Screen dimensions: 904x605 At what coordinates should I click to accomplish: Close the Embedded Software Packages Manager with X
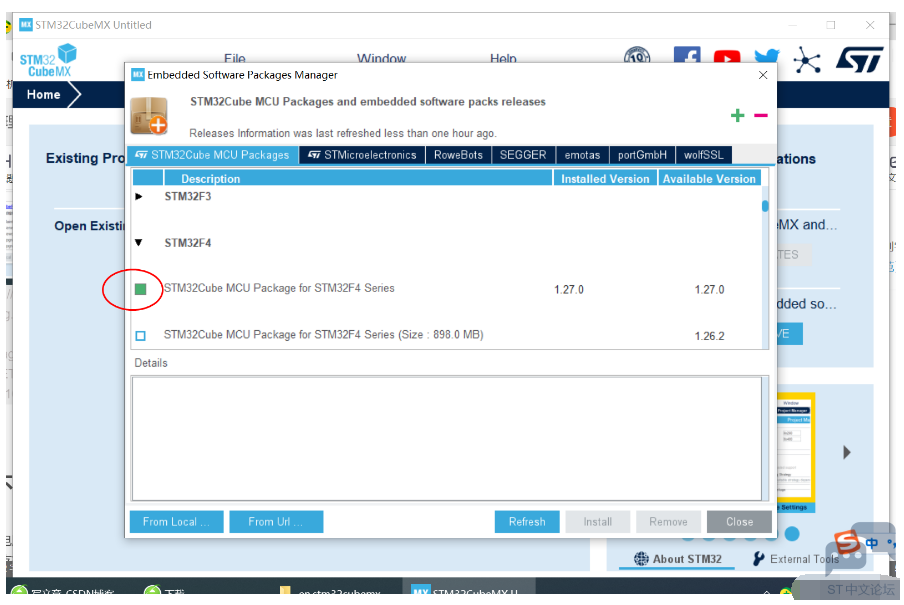pos(763,76)
